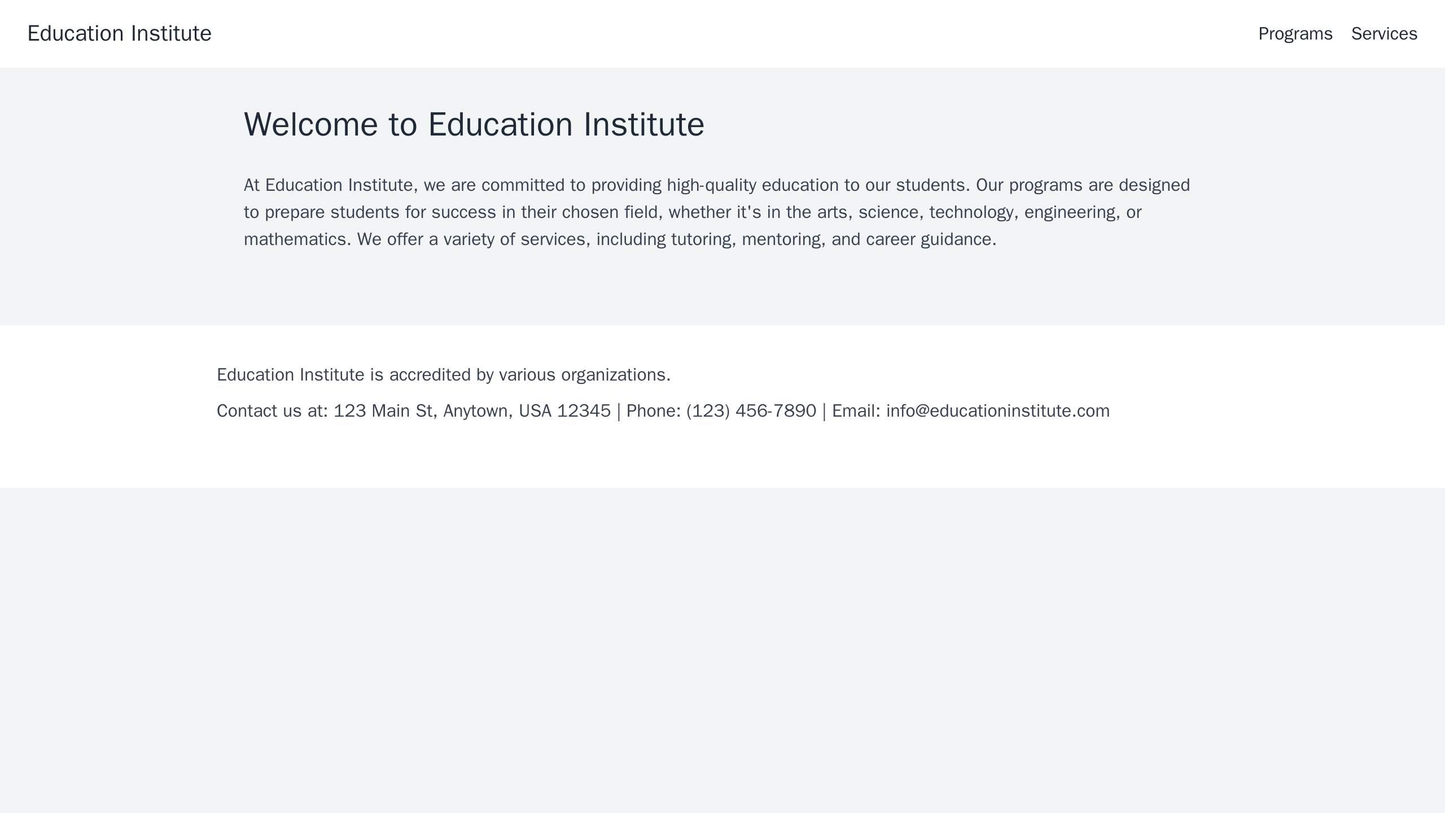Image resolution: width=1445 pixels, height=813 pixels.
Task: Open the Programs navigation link
Action: (x=1295, y=33)
